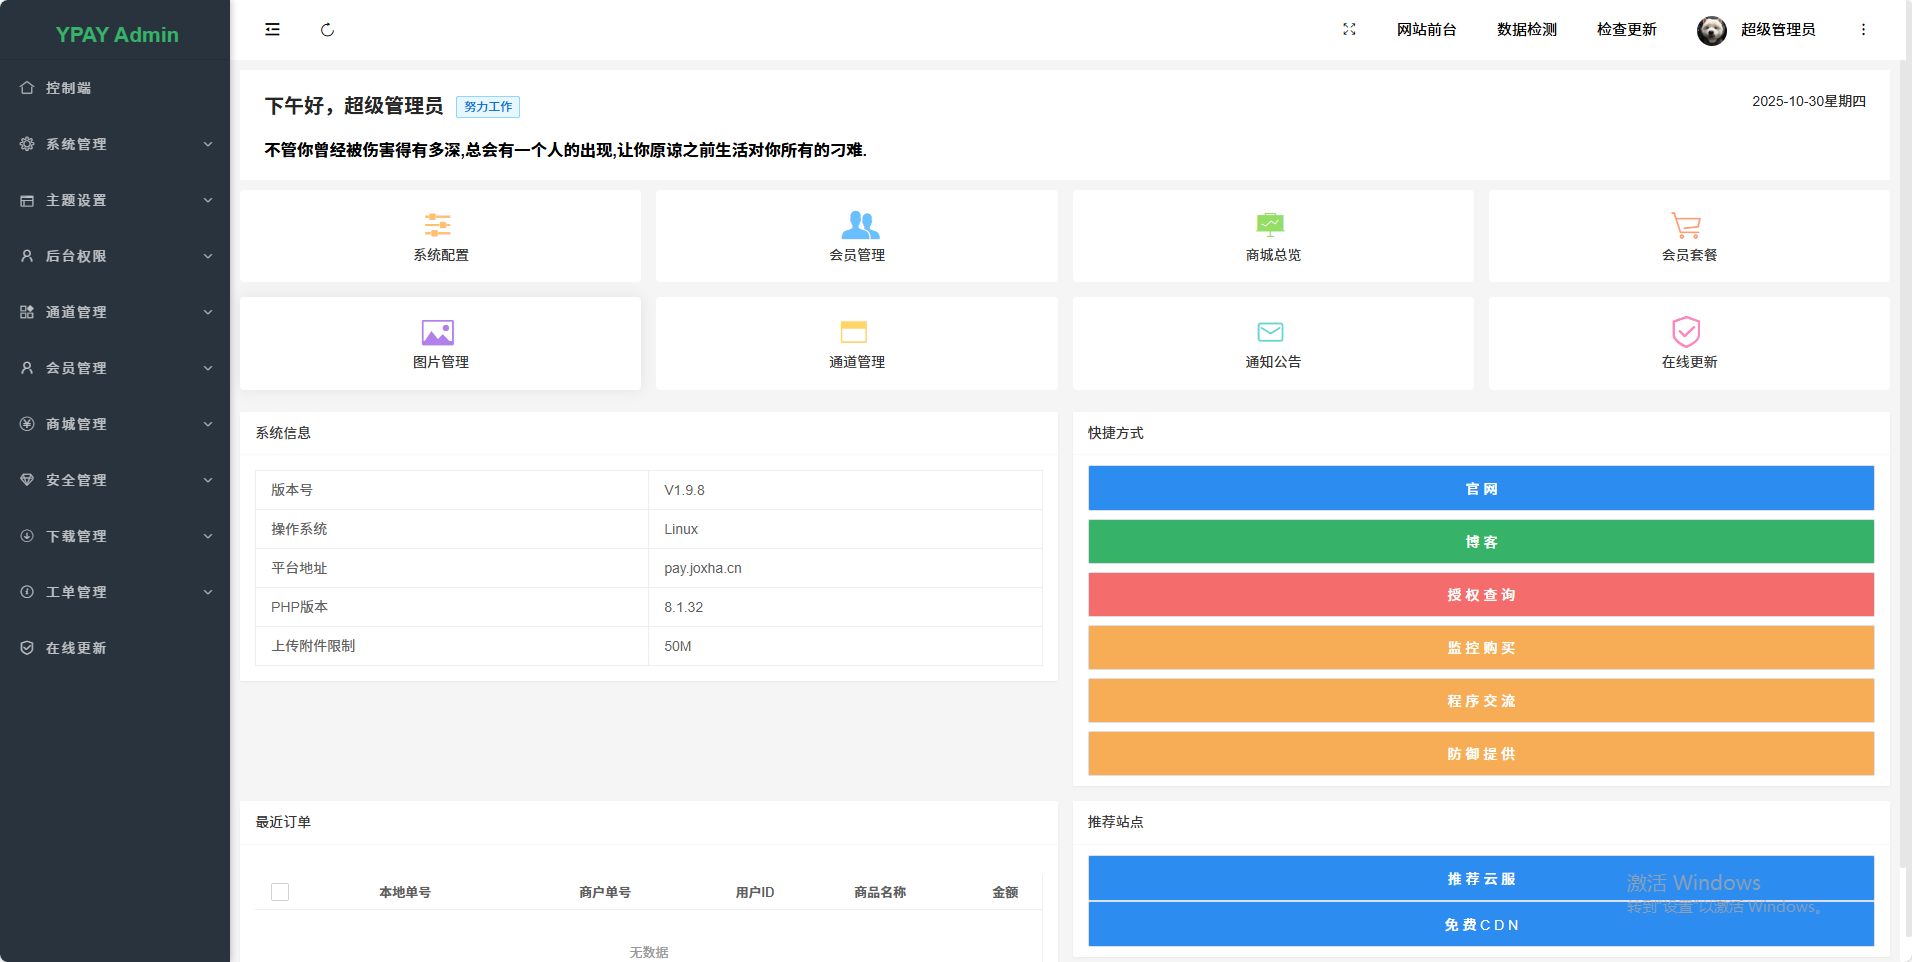Image resolution: width=1912 pixels, height=962 pixels.
Task: Open 会员管理 card with people icon
Action: tap(858, 225)
